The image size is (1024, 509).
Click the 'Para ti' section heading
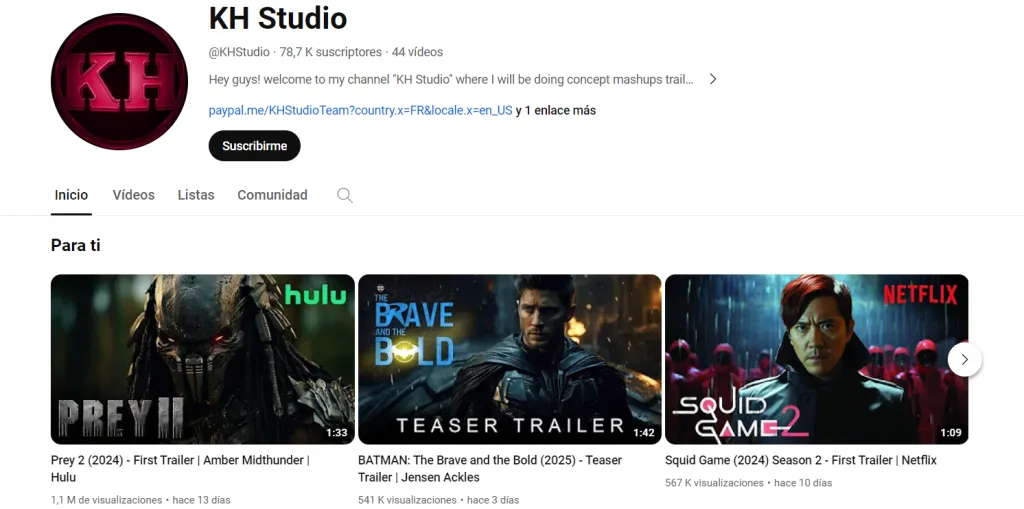[76, 246]
